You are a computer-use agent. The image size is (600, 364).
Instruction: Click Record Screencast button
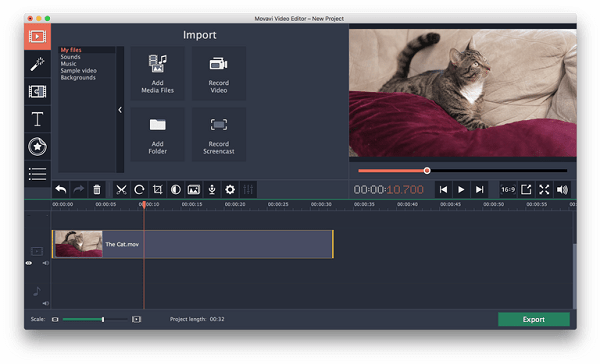218,134
